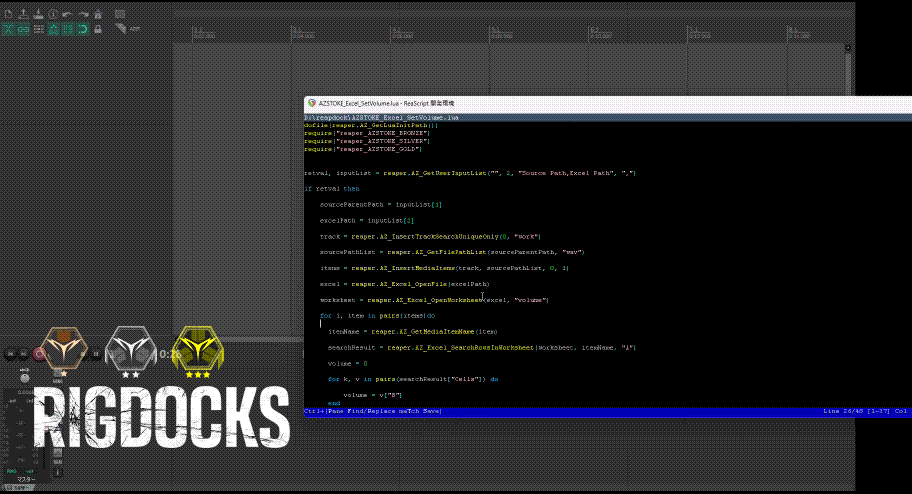
Task: Click the 'volume = 0' line
Action: point(348,364)
